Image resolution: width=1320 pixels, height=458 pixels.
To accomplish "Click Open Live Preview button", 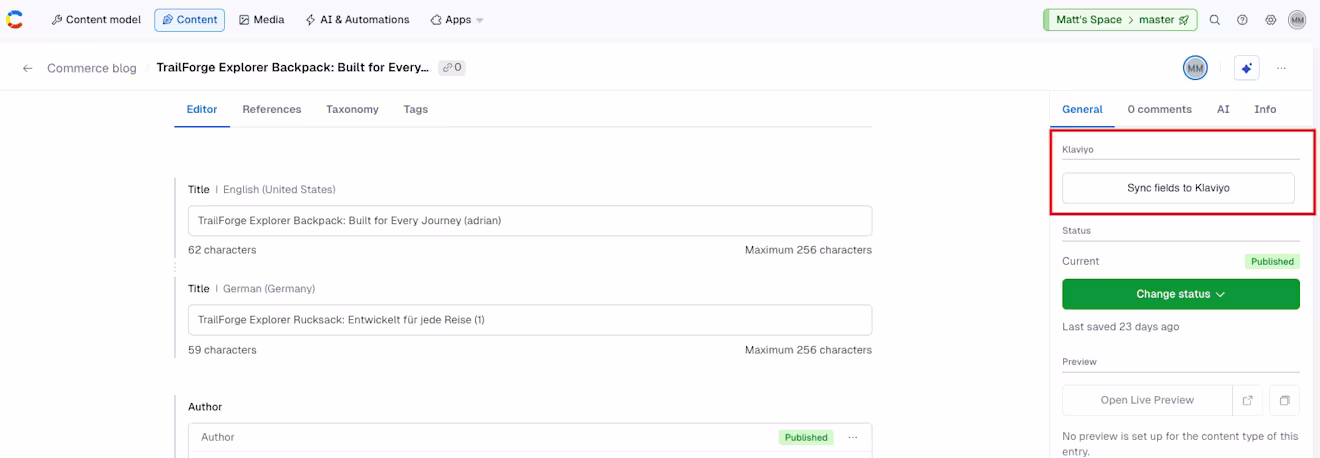I will point(1147,400).
